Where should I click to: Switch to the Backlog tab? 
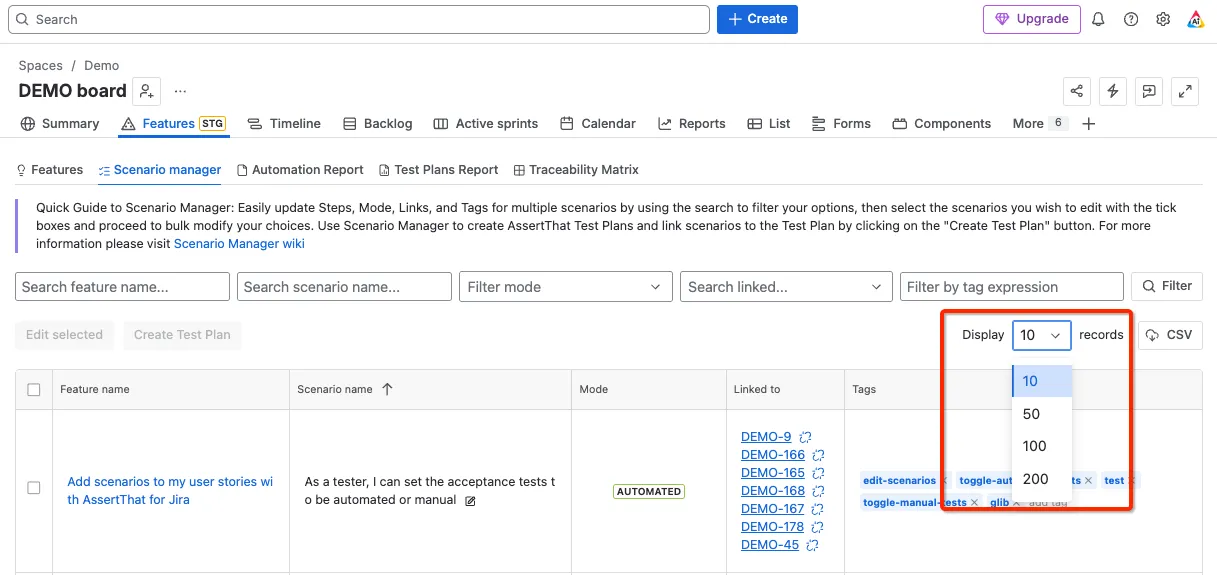tap(377, 124)
